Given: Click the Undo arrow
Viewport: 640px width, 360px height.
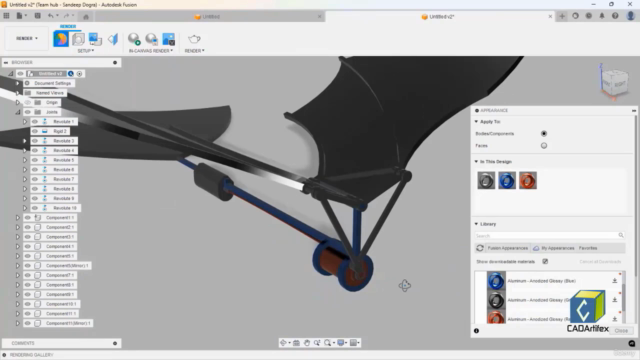Looking at the screenshot, I should [x=51, y=16].
